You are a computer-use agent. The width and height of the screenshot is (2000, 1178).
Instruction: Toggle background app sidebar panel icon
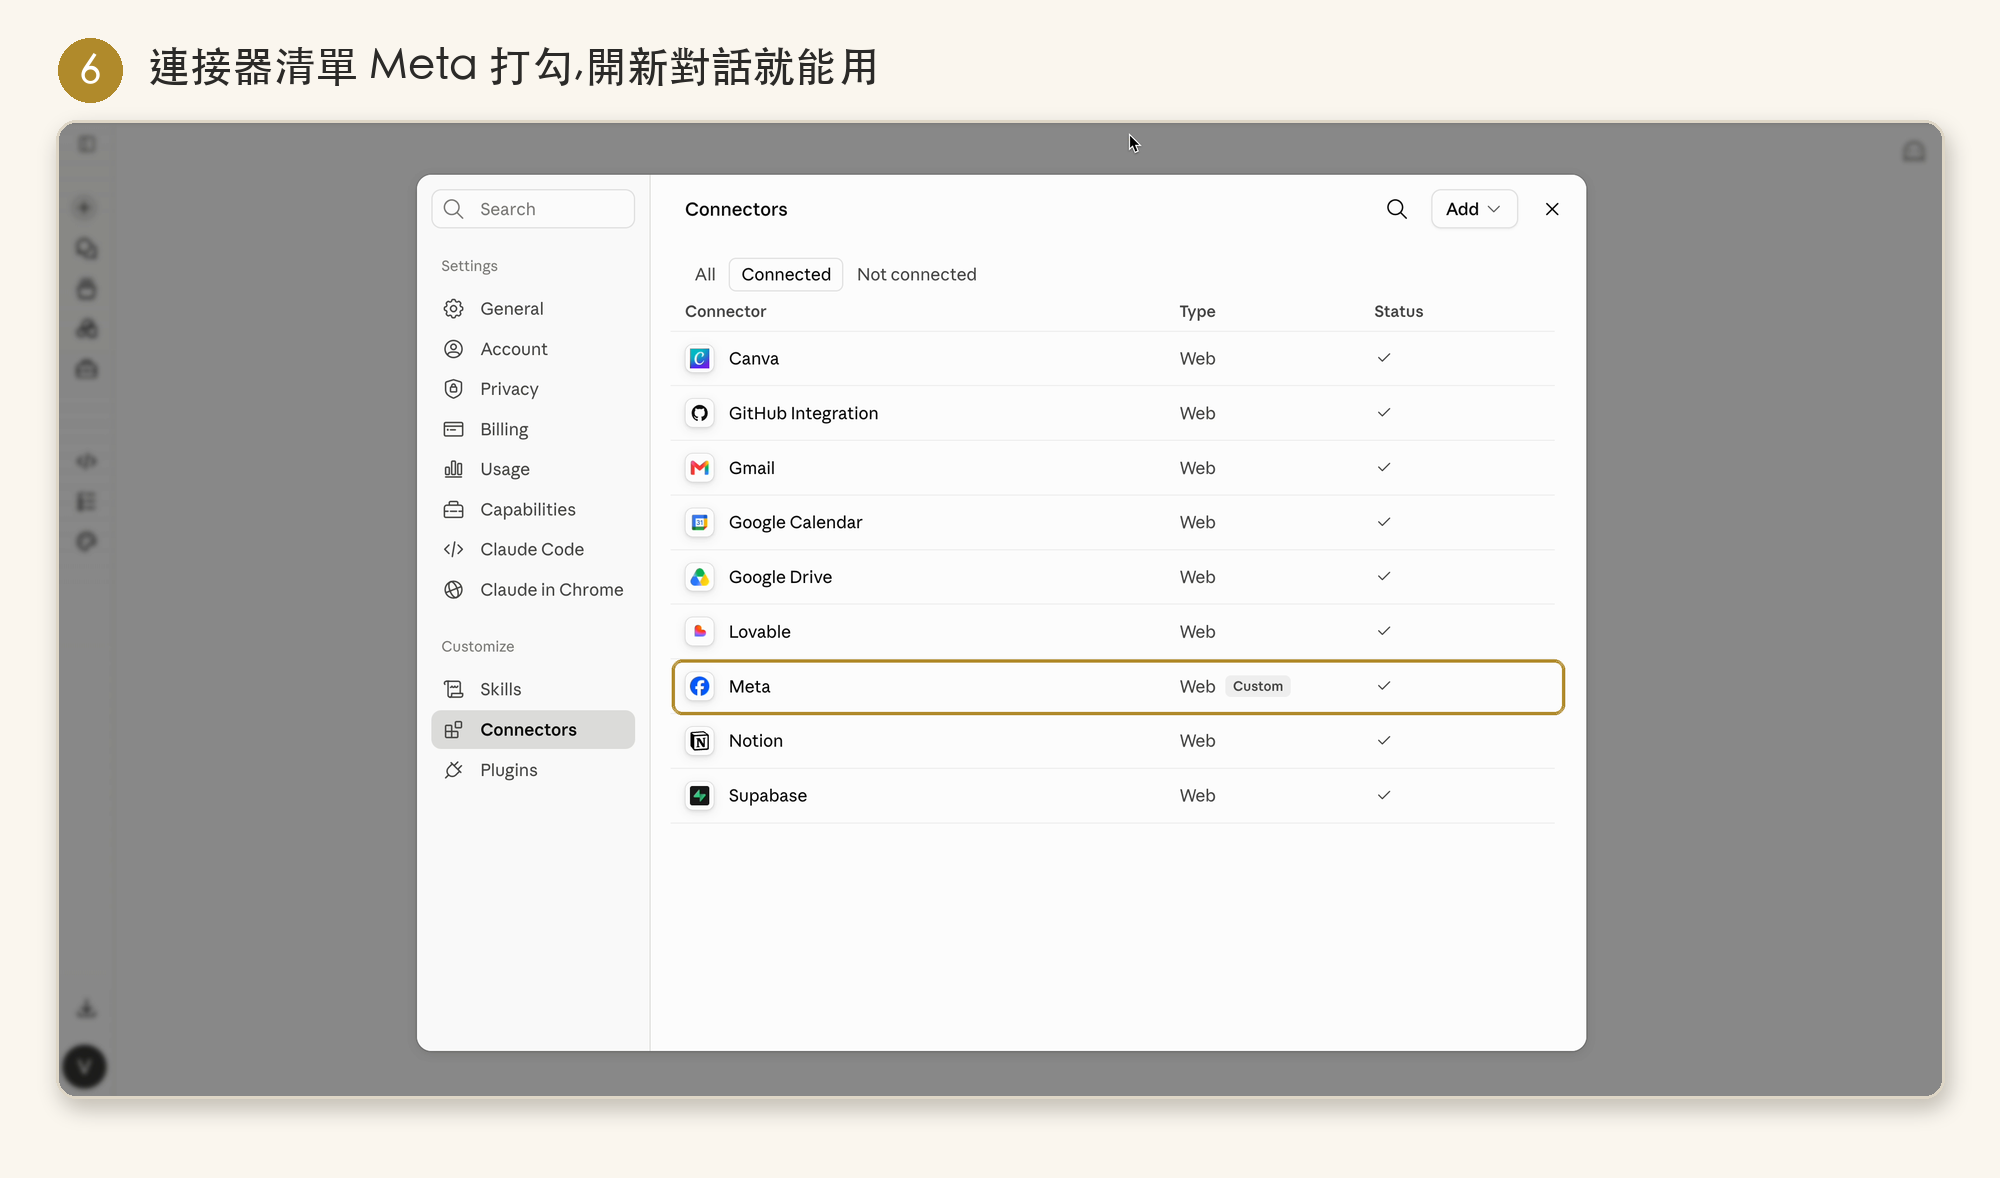point(87,144)
